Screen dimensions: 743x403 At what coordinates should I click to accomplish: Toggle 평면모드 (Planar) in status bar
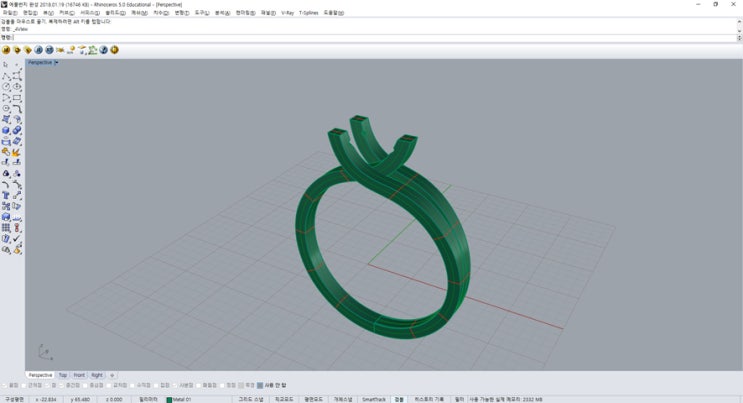tap(313, 400)
